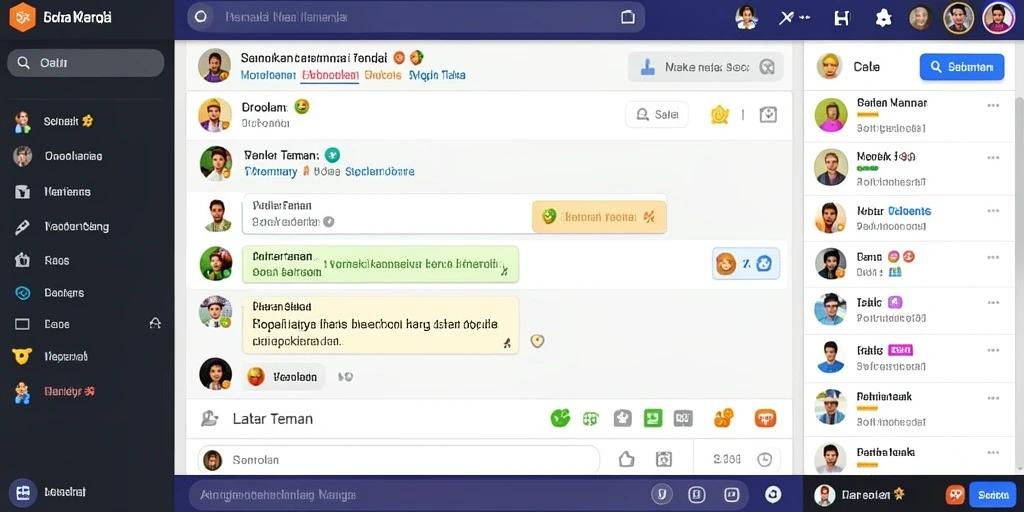Click the H icon in the top bar
This screenshot has height=512, width=1024.
point(842,18)
